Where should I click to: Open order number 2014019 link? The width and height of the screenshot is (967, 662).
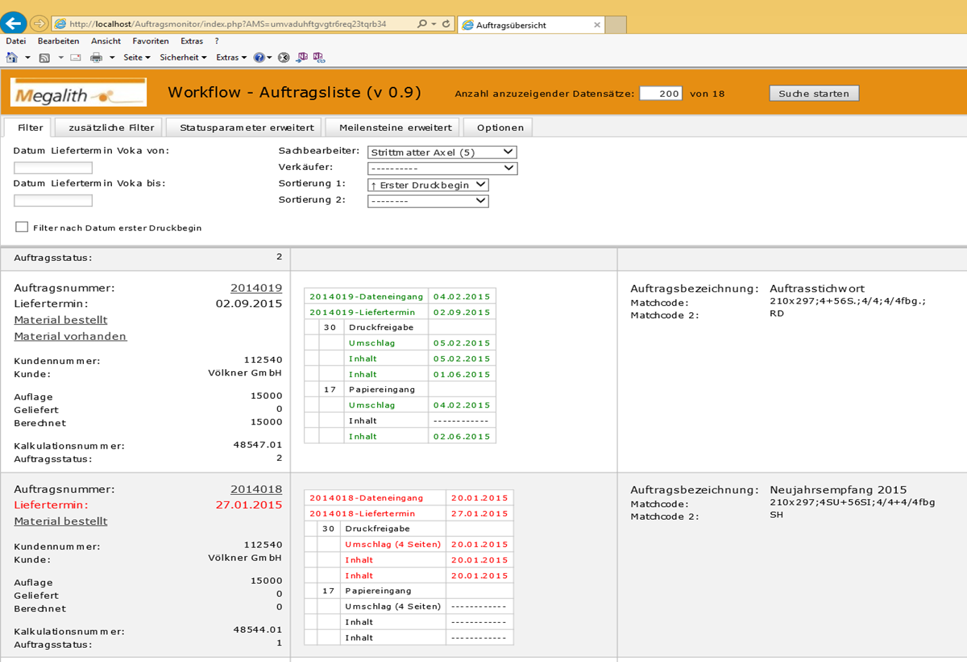click(256, 288)
